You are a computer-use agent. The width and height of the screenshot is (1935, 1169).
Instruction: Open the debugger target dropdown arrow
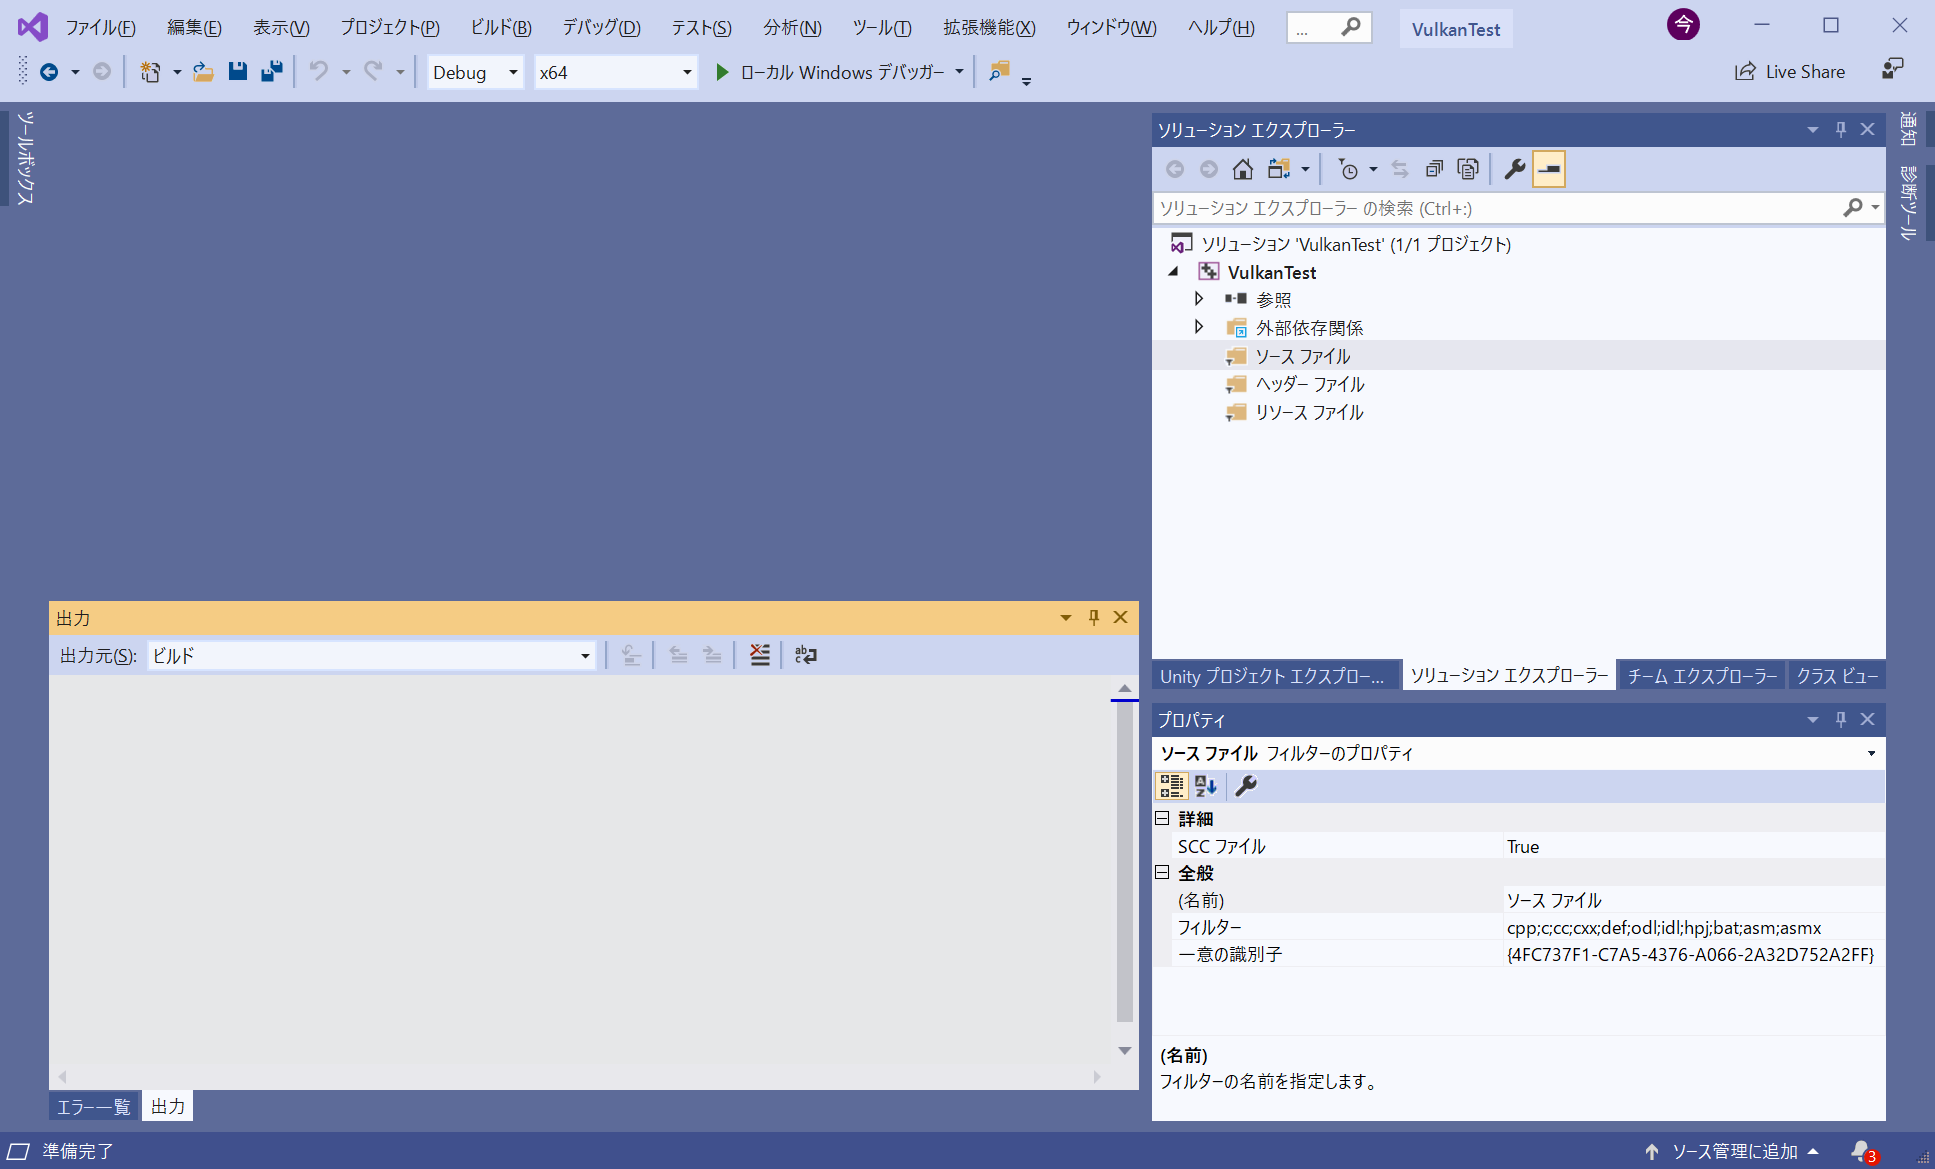(959, 72)
